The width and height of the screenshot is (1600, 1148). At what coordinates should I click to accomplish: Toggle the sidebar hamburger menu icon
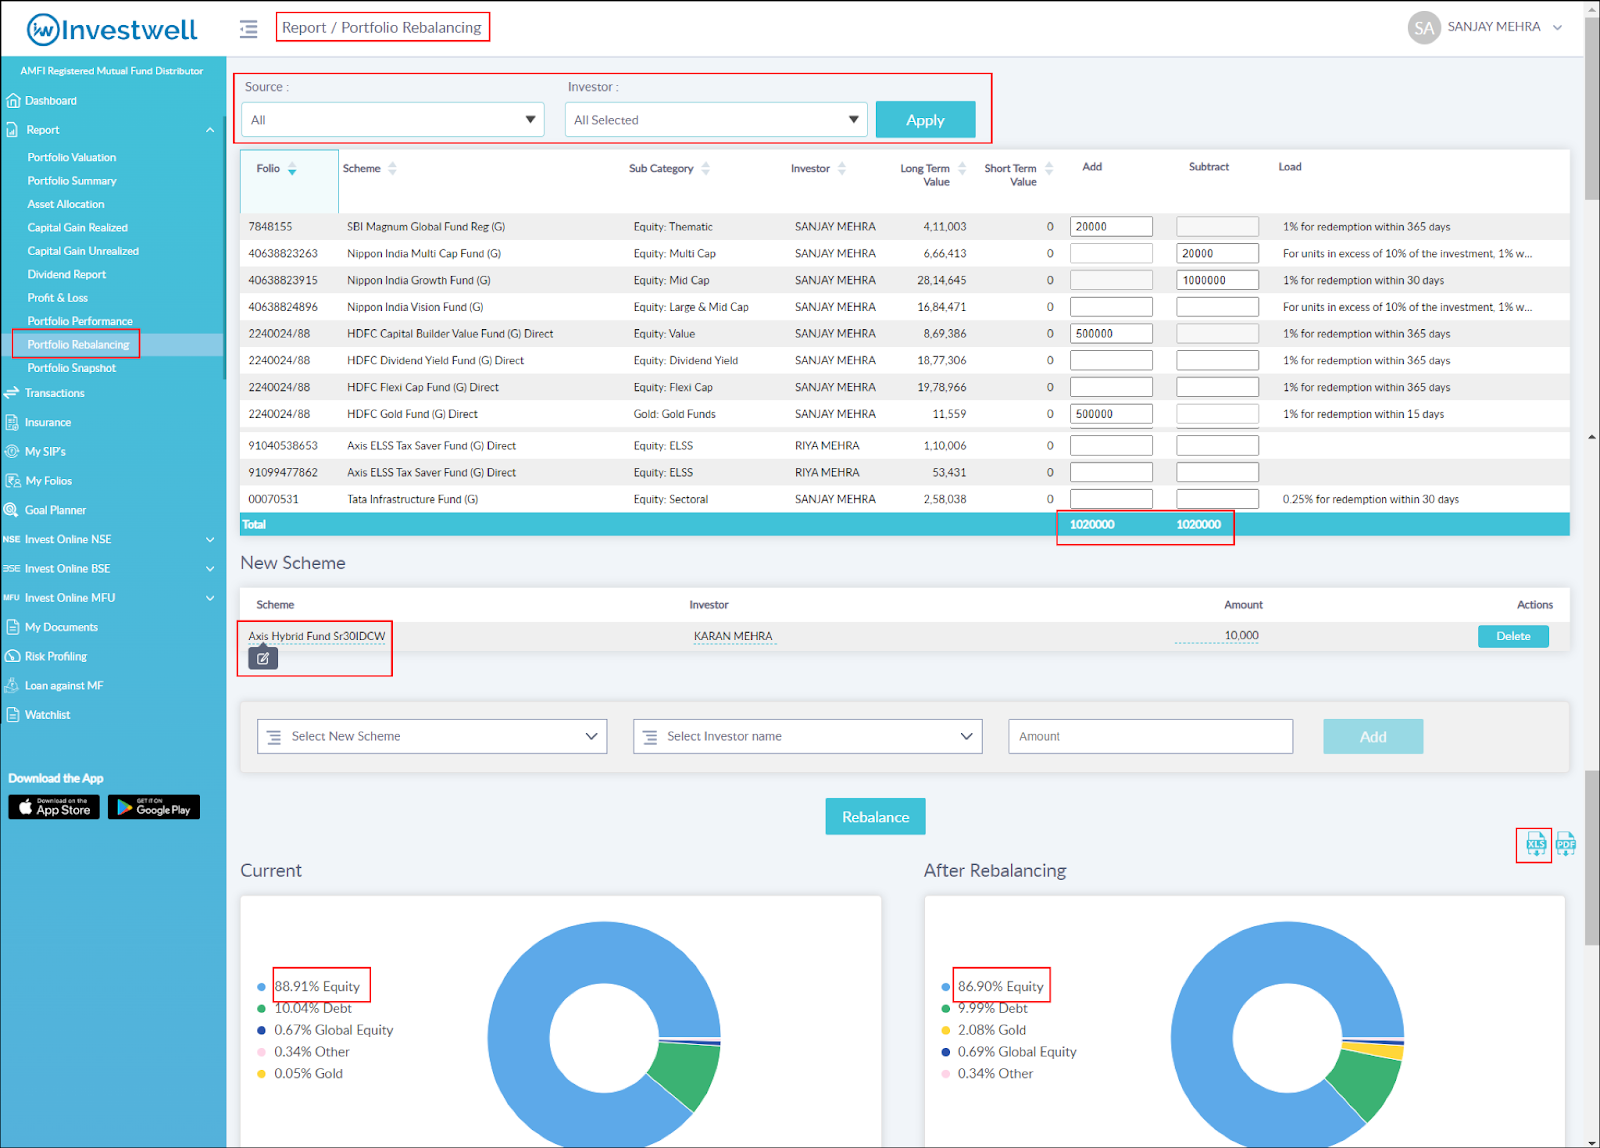click(x=249, y=29)
